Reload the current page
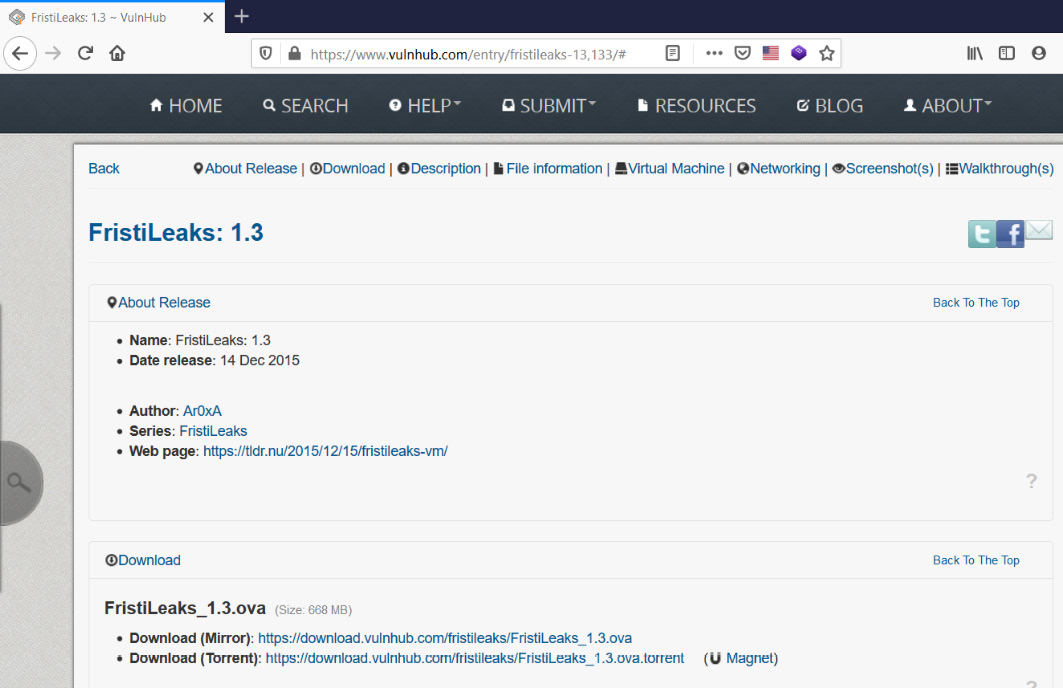Image resolution: width=1063 pixels, height=688 pixels. tap(85, 53)
